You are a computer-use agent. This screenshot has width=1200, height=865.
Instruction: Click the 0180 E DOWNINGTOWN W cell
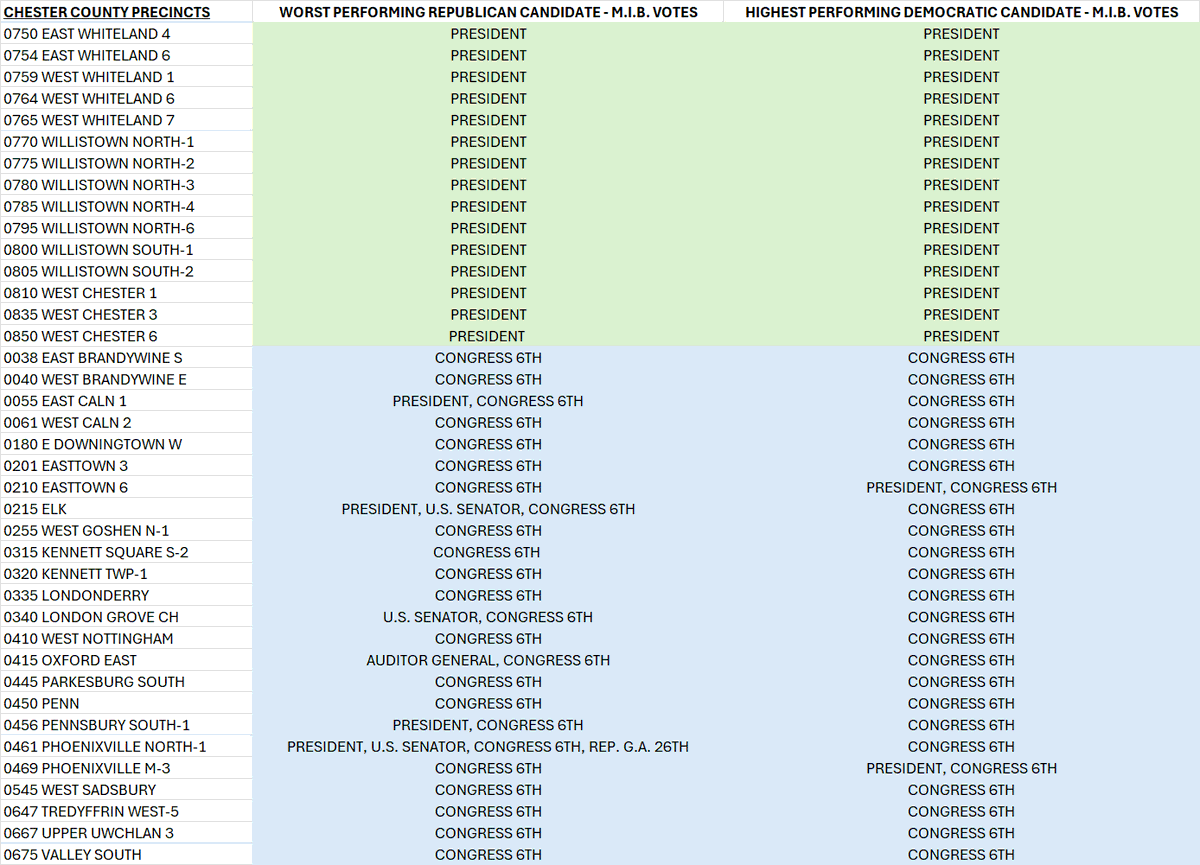(x=126, y=444)
